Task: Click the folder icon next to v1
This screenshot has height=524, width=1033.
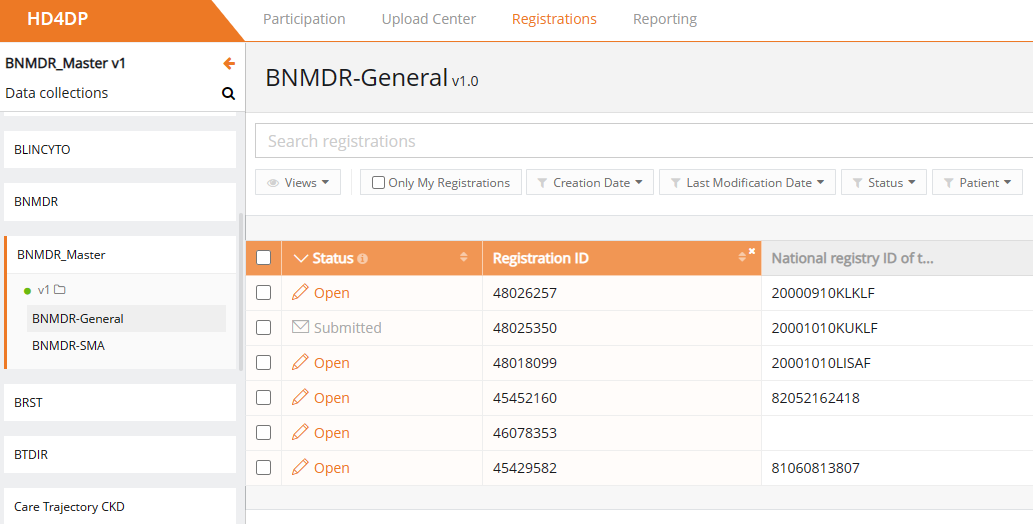Action: pyautogui.click(x=59, y=290)
